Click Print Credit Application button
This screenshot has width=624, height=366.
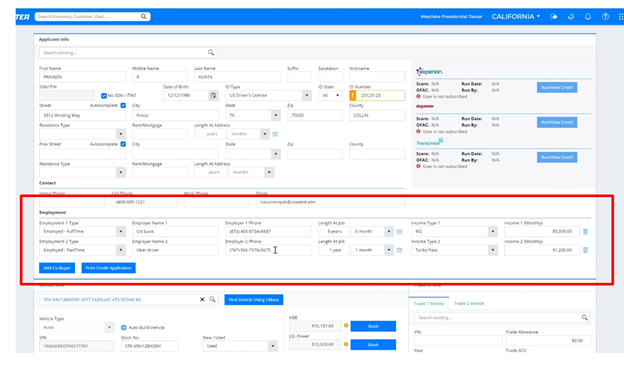click(x=109, y=268)
